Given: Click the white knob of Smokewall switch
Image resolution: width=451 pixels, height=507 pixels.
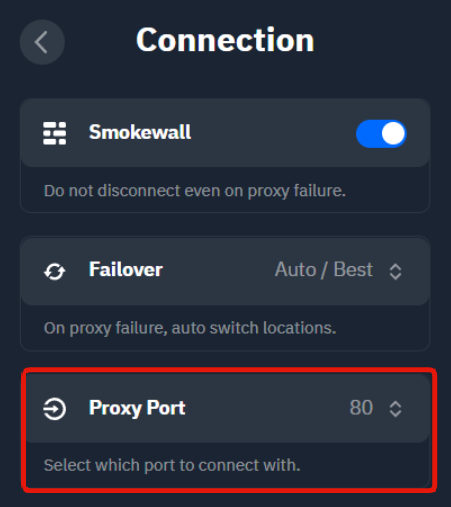Looking at the screenshot, I should (393, 134).
